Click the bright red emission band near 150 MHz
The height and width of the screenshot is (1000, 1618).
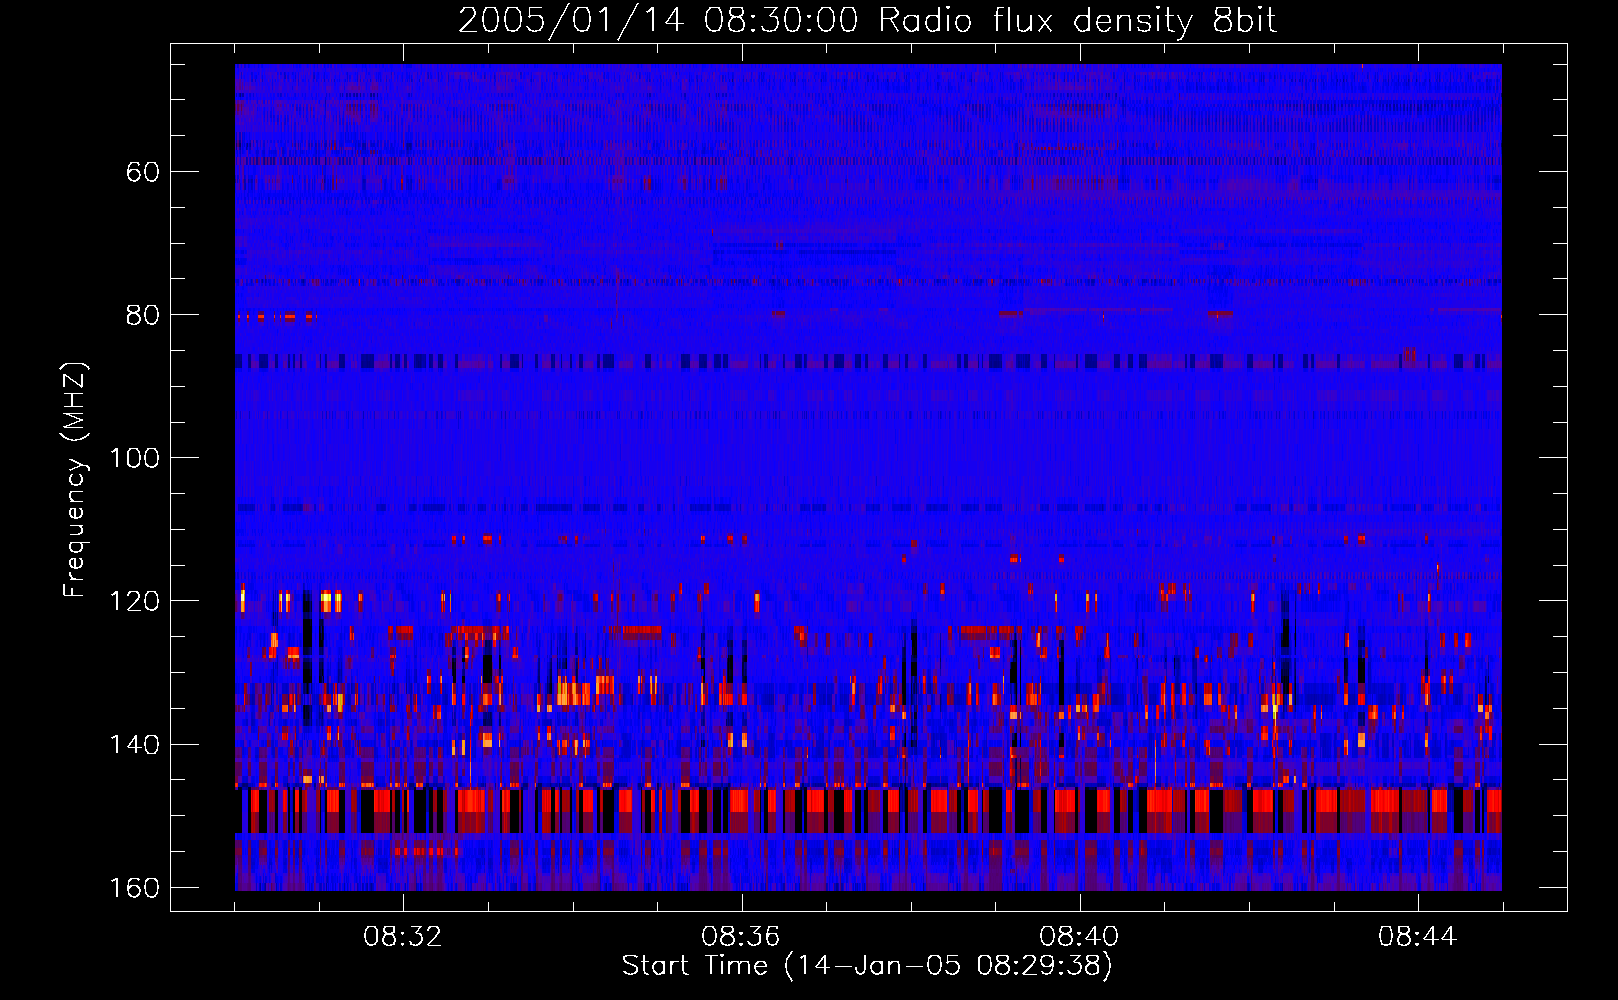868,810
